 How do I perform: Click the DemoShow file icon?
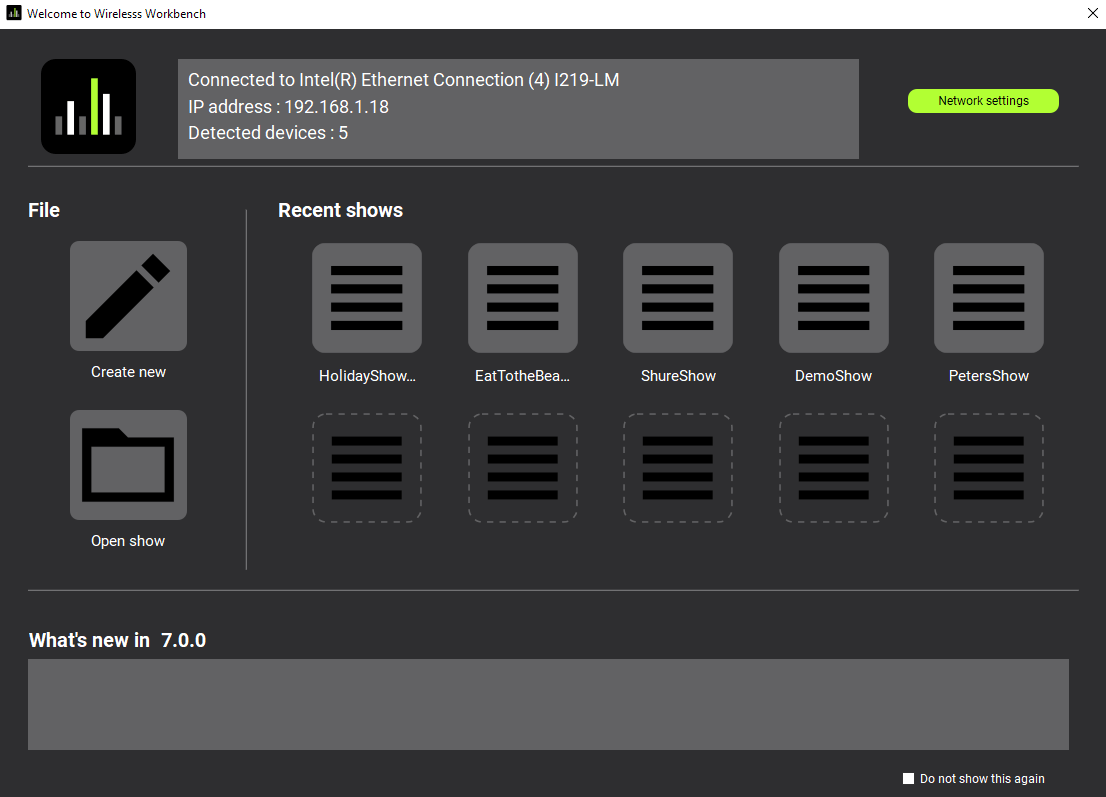(x=833, y=297)
